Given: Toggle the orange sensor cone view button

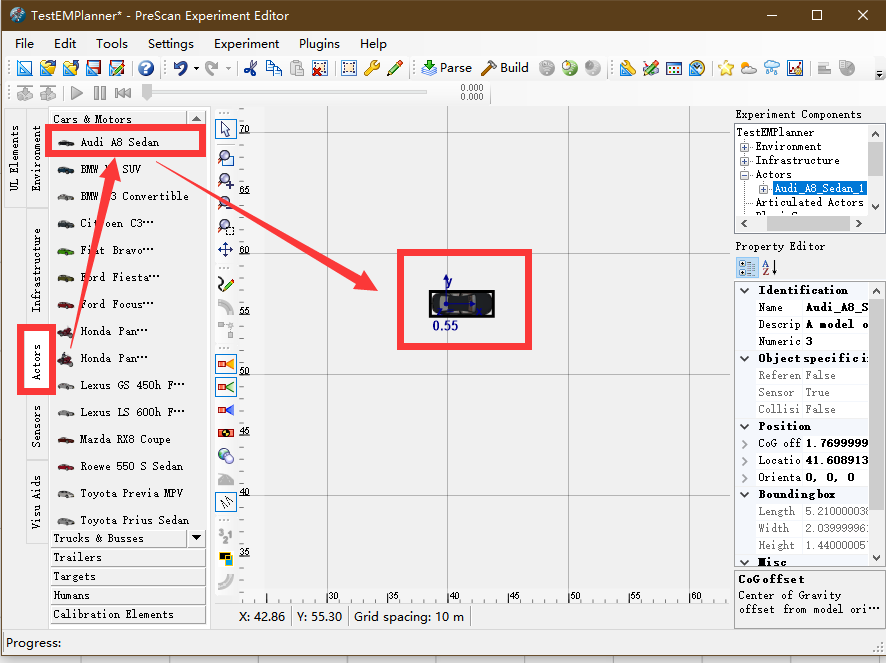Looking at the screenshot, I should (x=225, y=364).
